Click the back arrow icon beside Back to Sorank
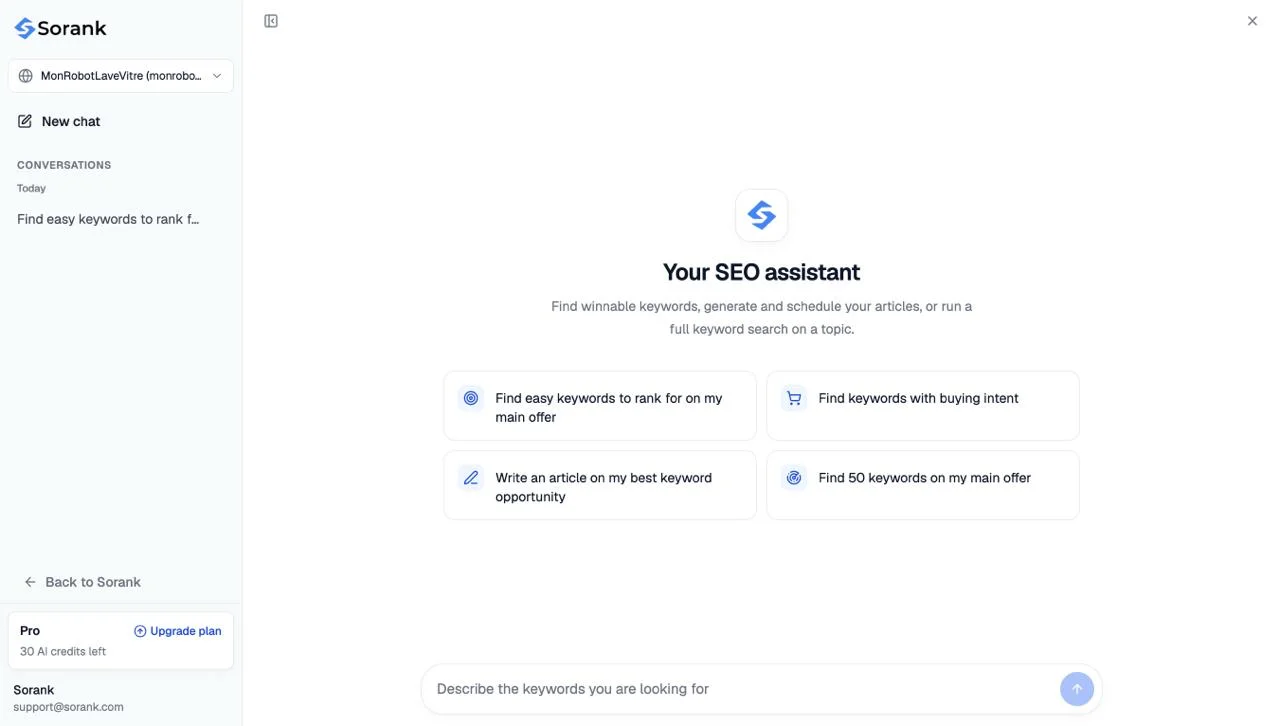Image resolution: width=1280 pixels, height=726 pixels. pyautogui.click(x=30, y=582)
